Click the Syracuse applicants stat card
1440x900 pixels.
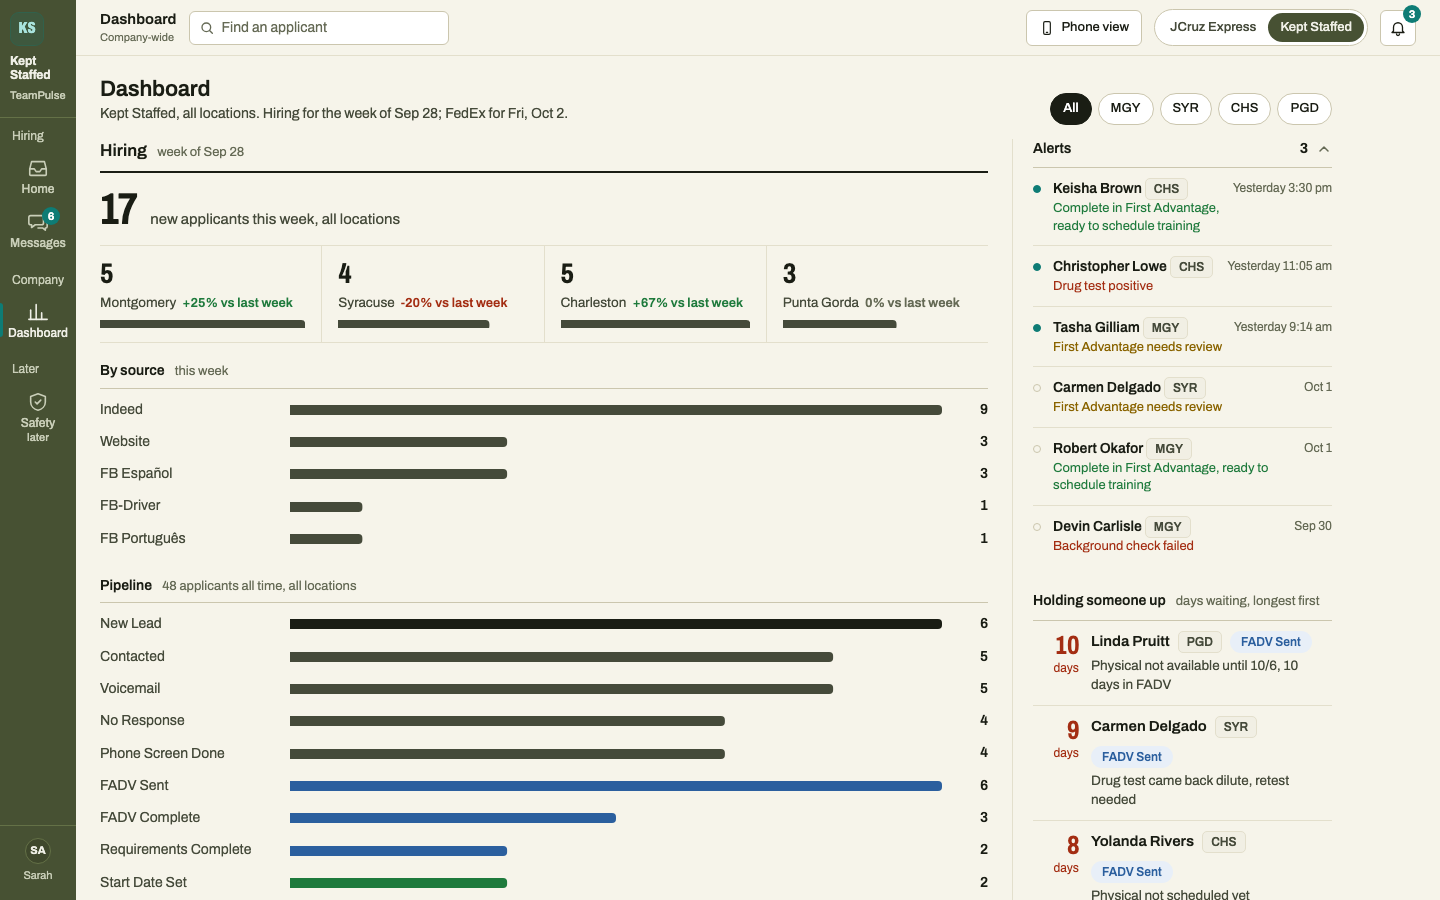(x=433, y=294)
